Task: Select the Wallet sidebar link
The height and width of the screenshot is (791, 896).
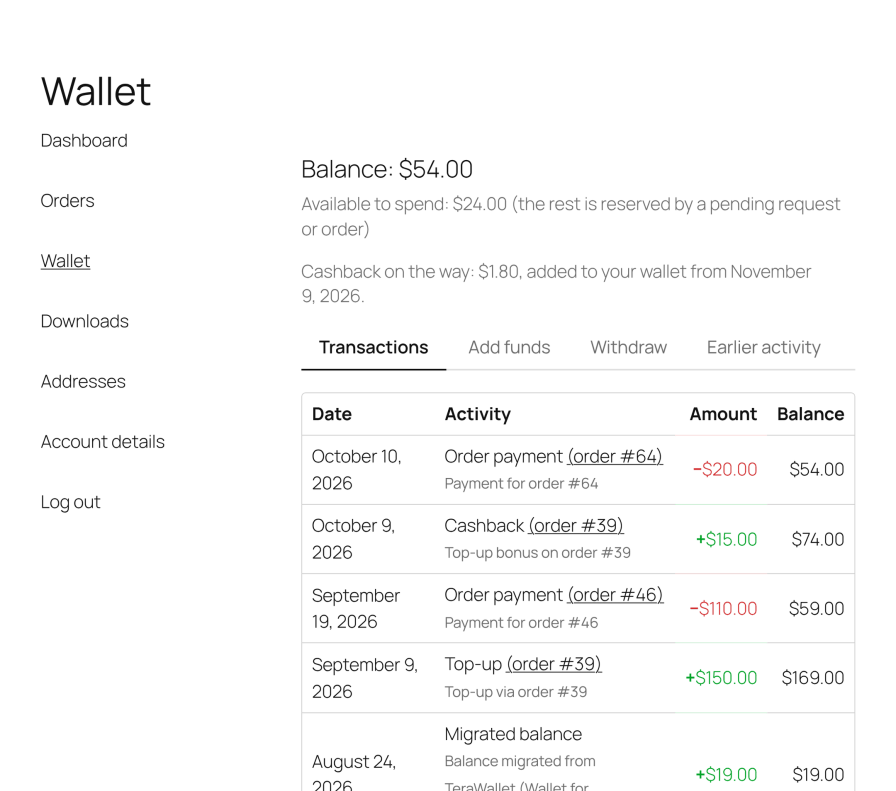Action: coord(65,261)
